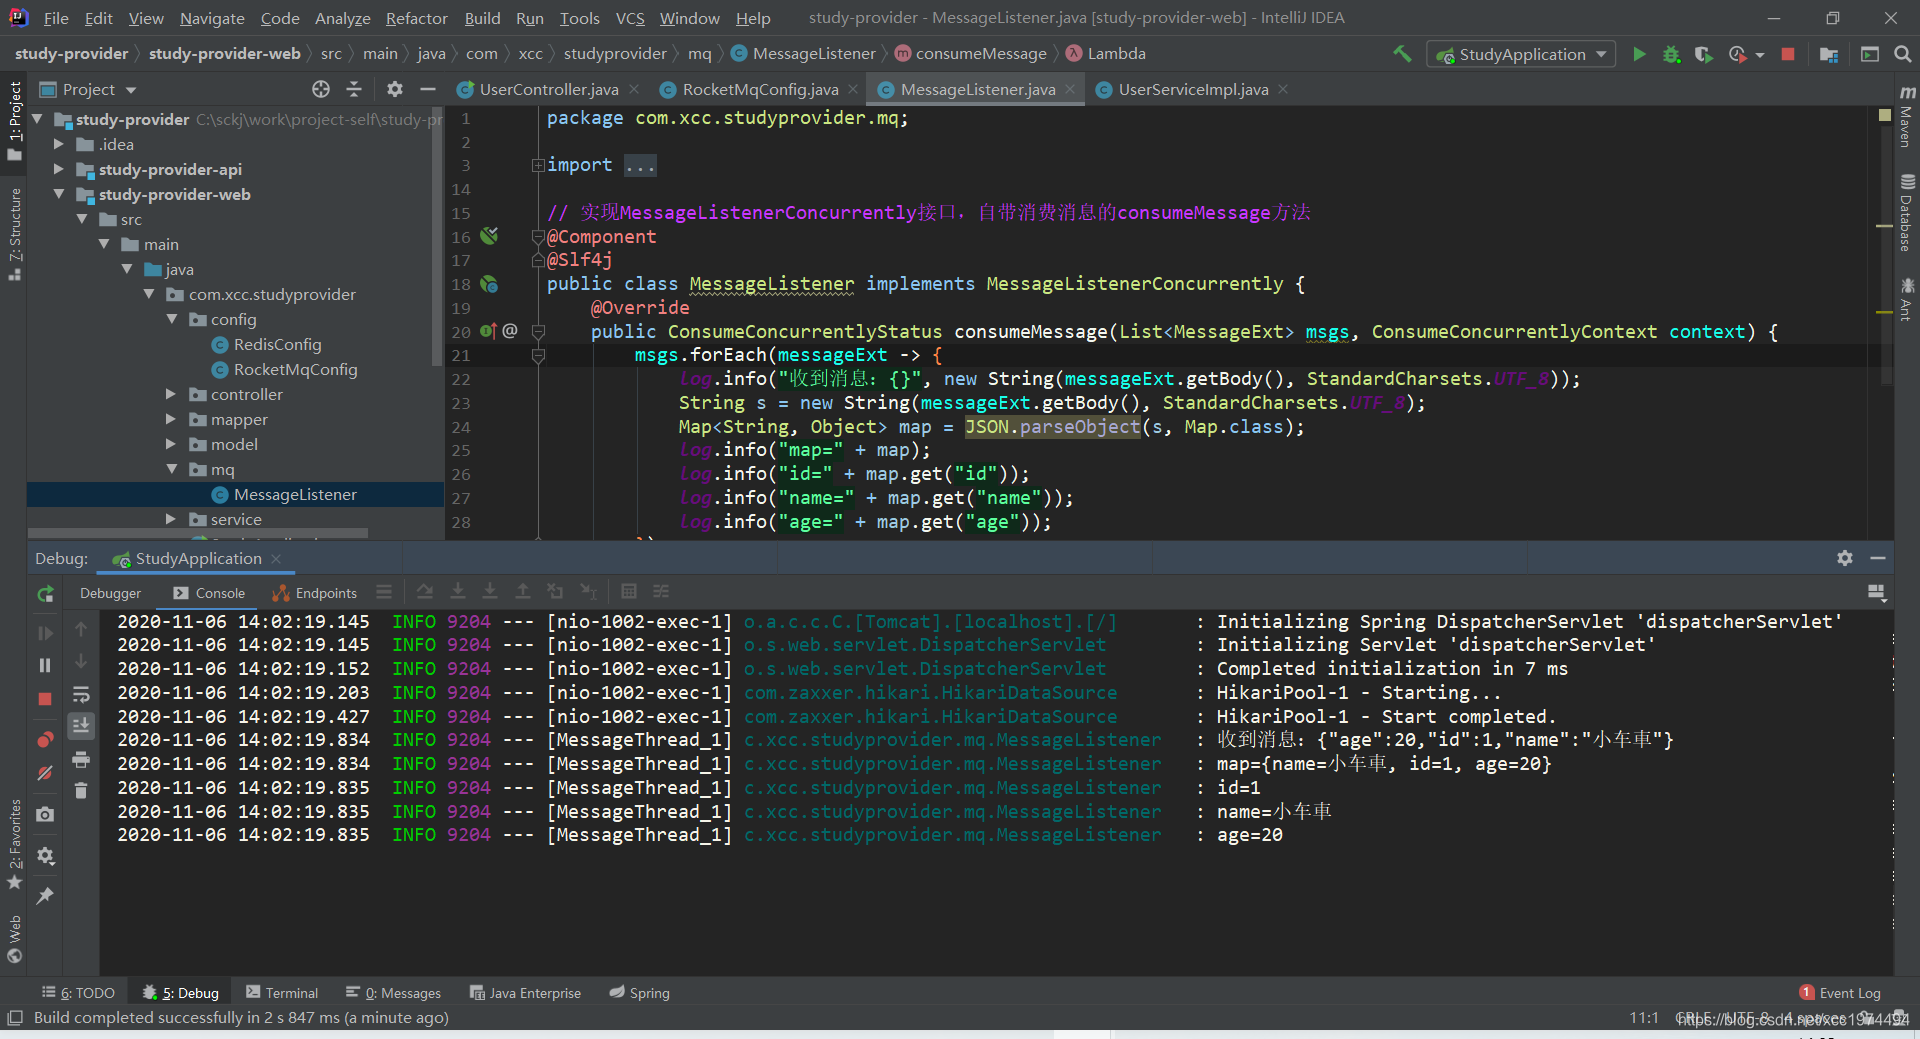This screenshot has width=1920, height=1039.
Task: Open the Project view selector dropdown
Action: [x=88, y=89]
